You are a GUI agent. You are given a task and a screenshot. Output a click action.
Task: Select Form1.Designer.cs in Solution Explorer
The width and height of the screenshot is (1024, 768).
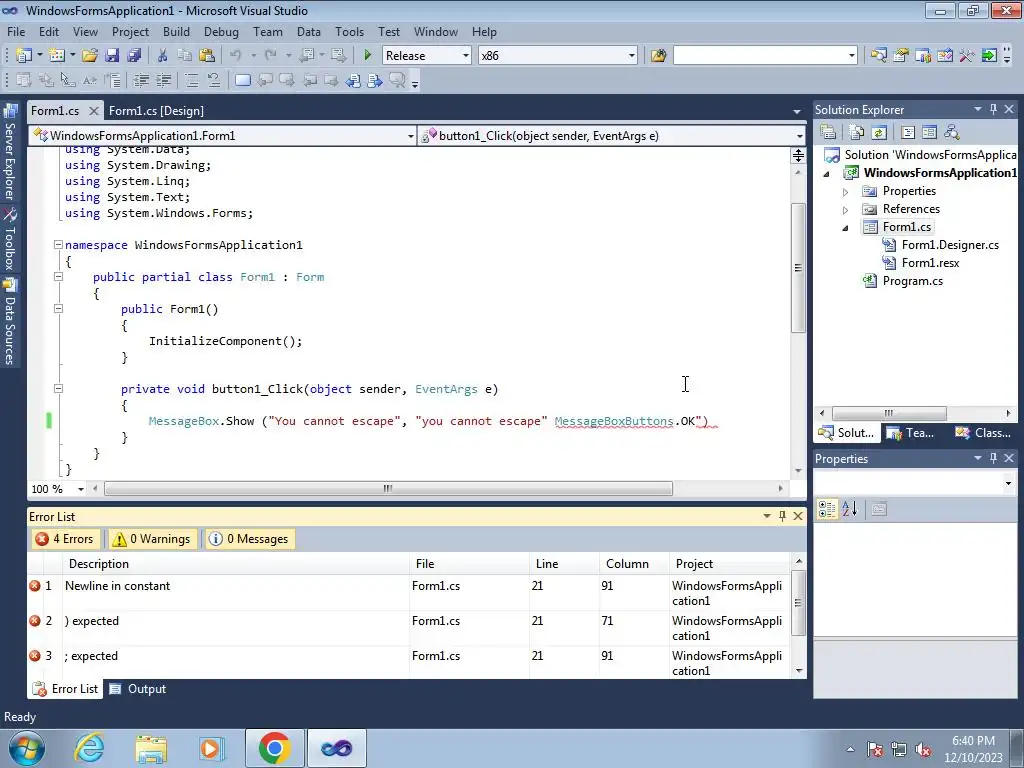(950, 245)
